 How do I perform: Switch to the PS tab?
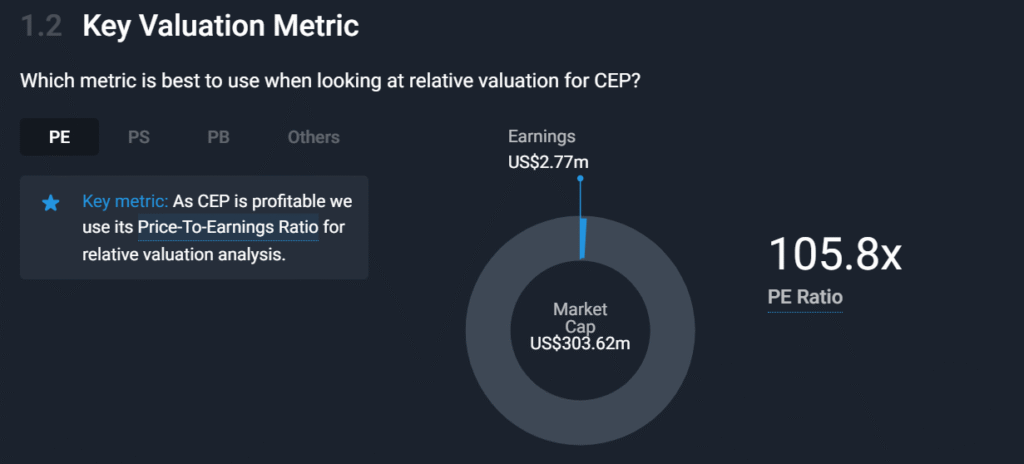click(x=139, y=137)
